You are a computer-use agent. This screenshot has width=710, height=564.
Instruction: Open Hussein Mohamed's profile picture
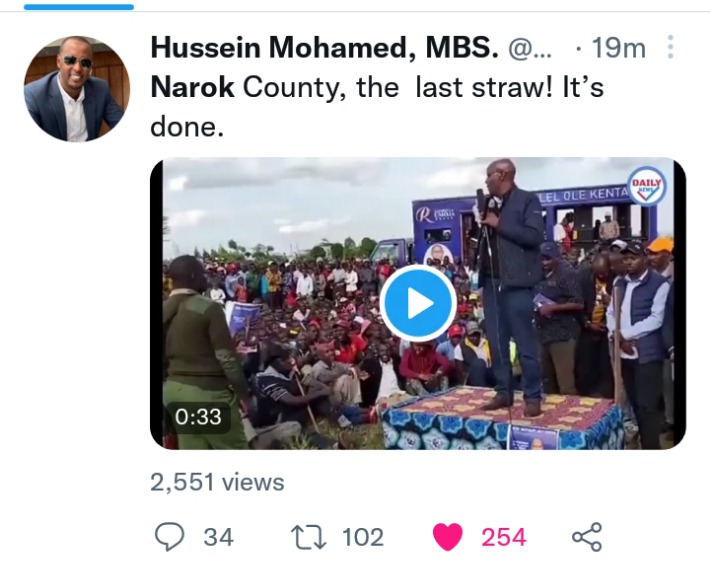click(x=77, y=89)
